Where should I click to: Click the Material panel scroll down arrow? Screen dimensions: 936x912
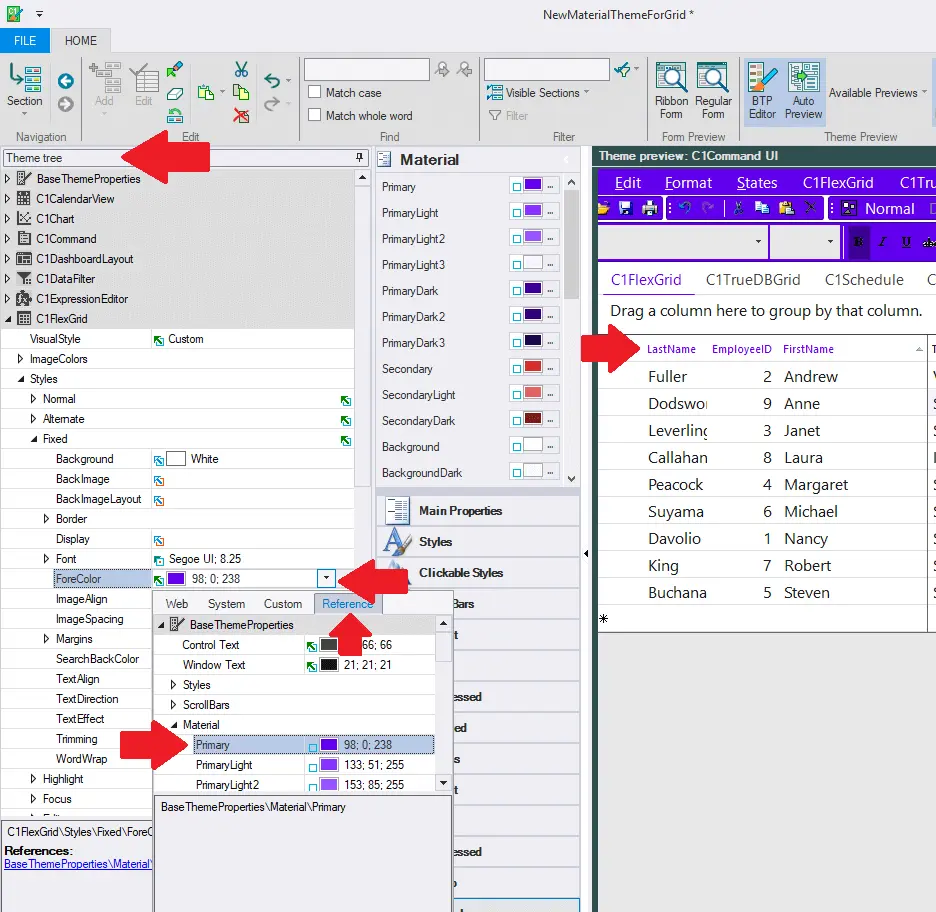point(571,479)
